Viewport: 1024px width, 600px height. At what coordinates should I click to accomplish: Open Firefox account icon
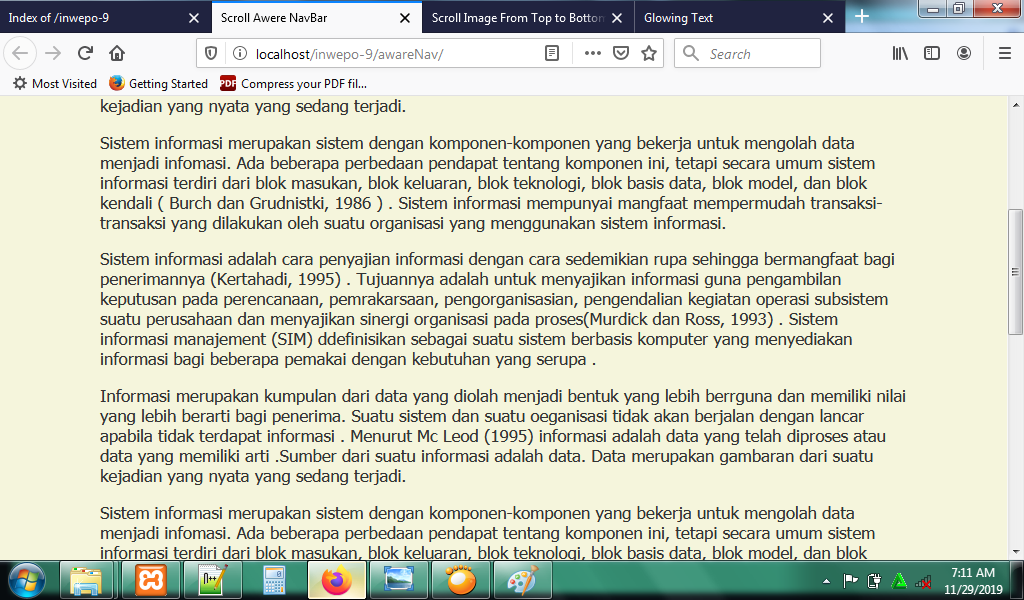coord(964,54)
